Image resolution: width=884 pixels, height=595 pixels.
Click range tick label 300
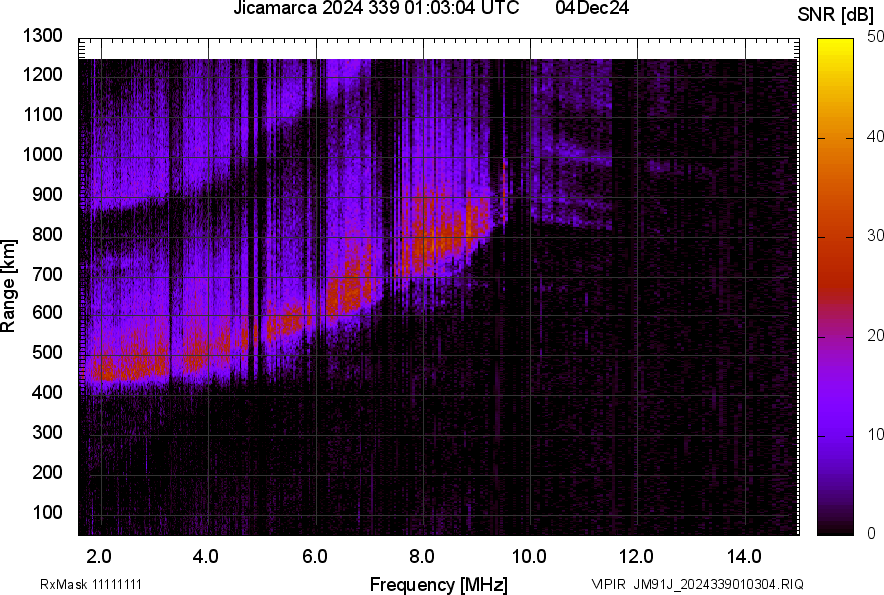pos(47,432)
